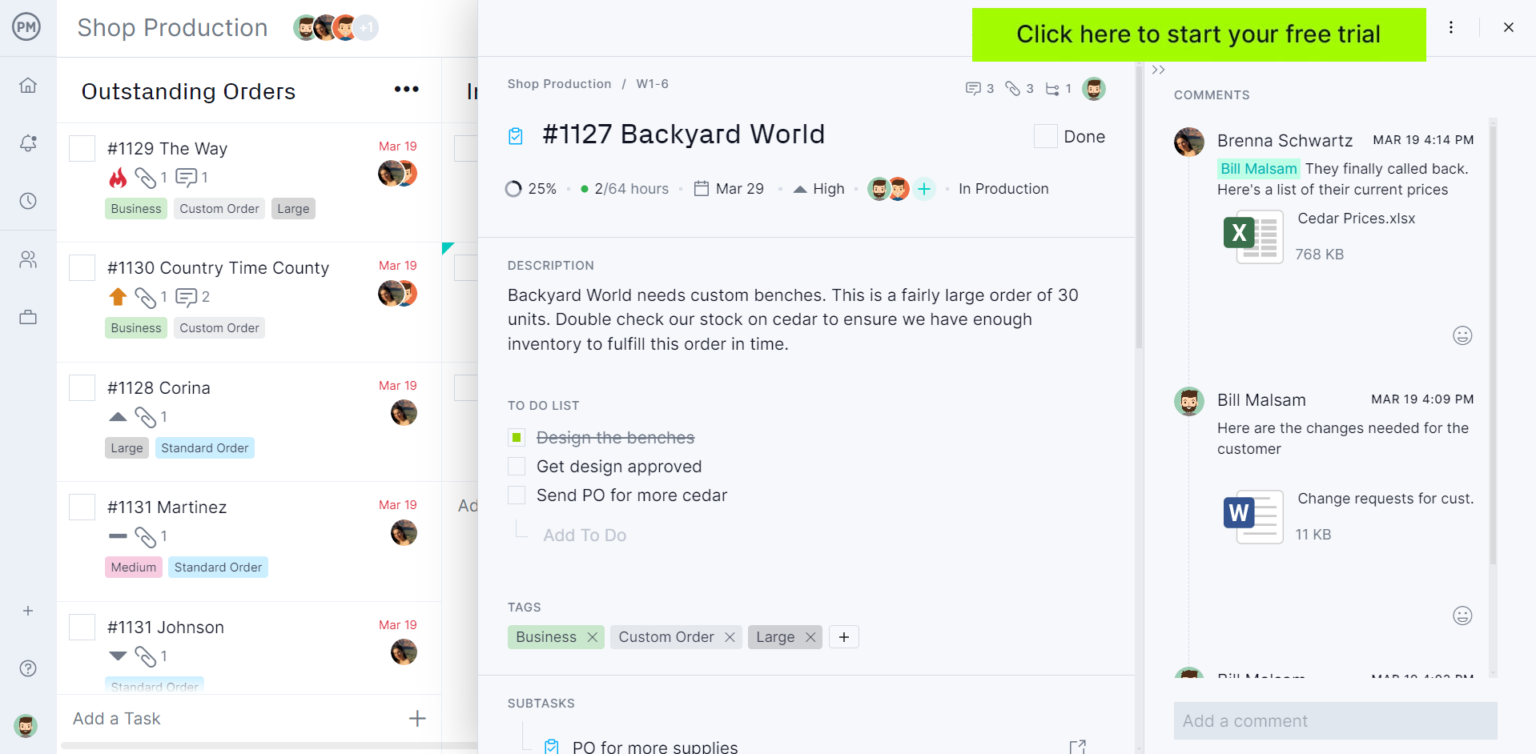Click the briefcase (portfolio) sidebar icon
The height and width of the screenshot is (754, 1536).
pyautogui.click(x=28, y=316)
